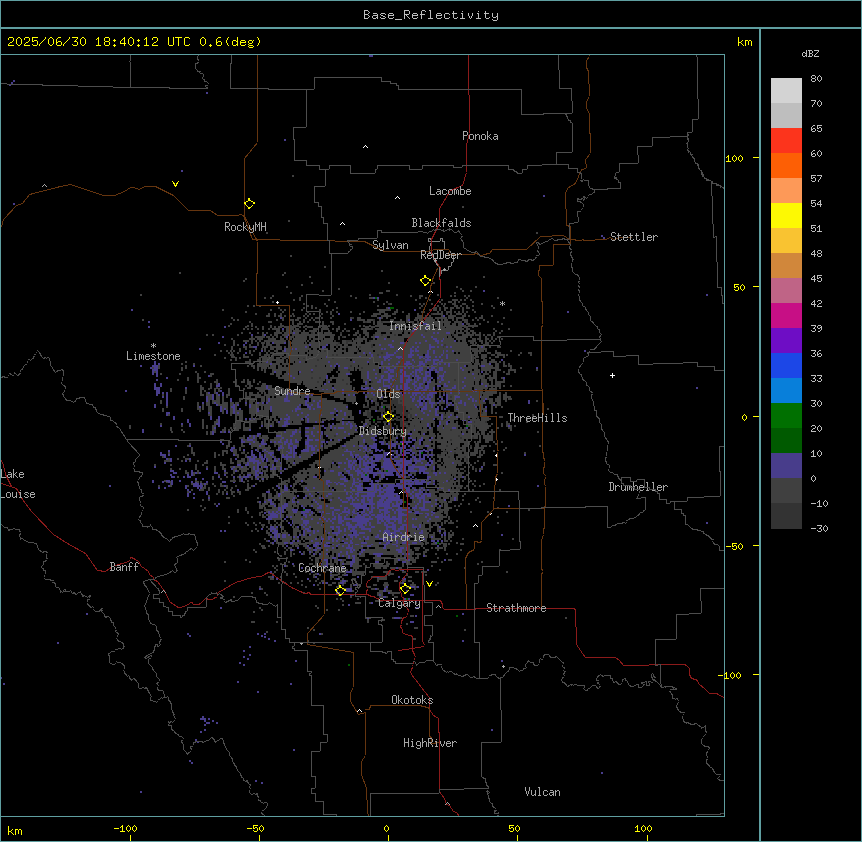Click the asterisk marker northeast of Innisfail
The image size is (862, 842).
tap(502, 303)
